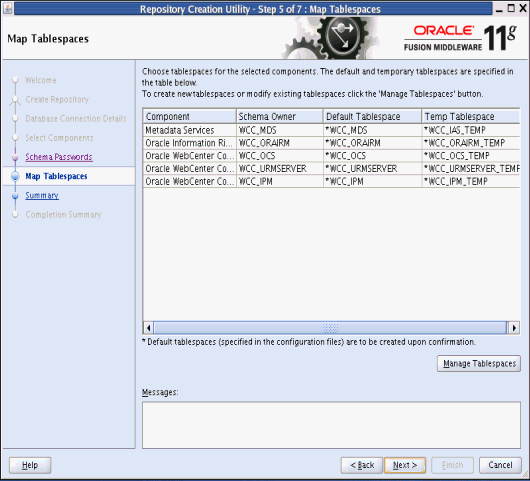This screenshot has height=481, width=530.
Task: Click the horizontal scrollbar thumb of the table
Action: (330, 328)
